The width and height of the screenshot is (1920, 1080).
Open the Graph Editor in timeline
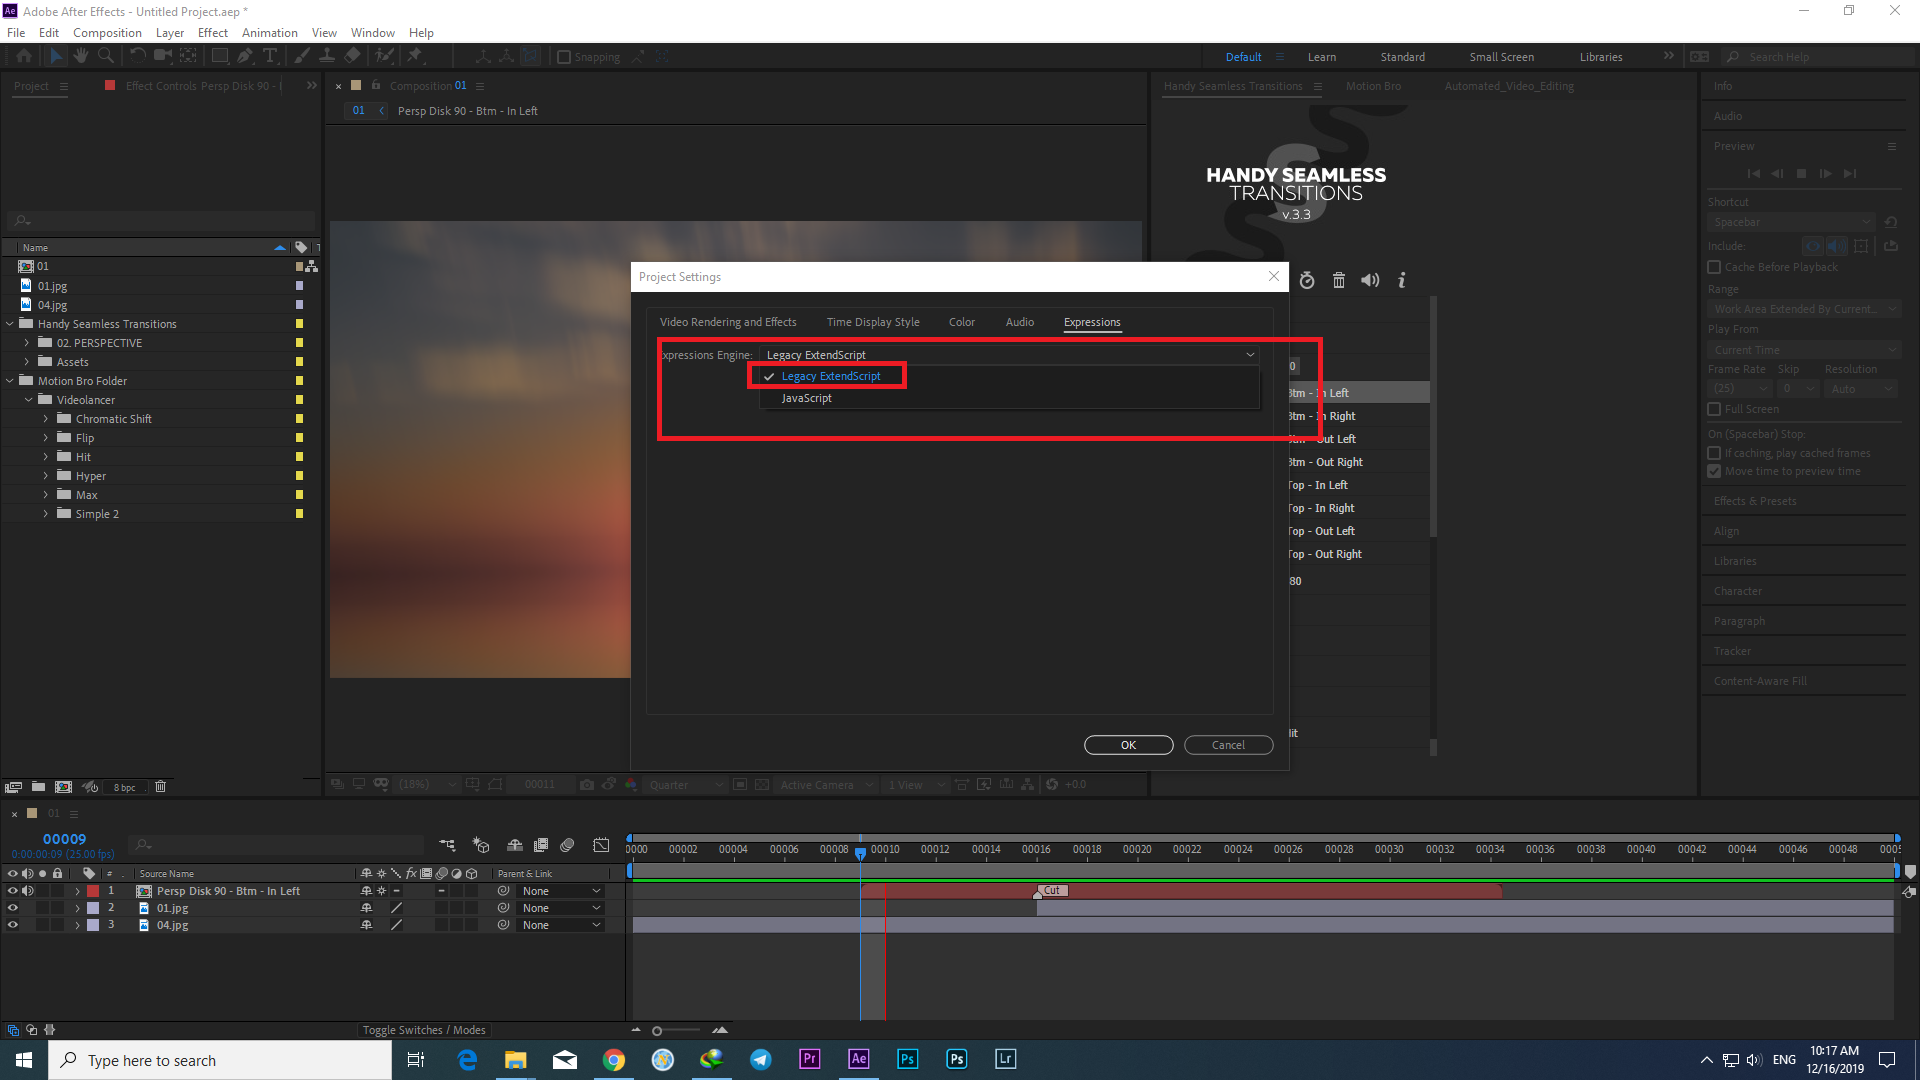601,845
